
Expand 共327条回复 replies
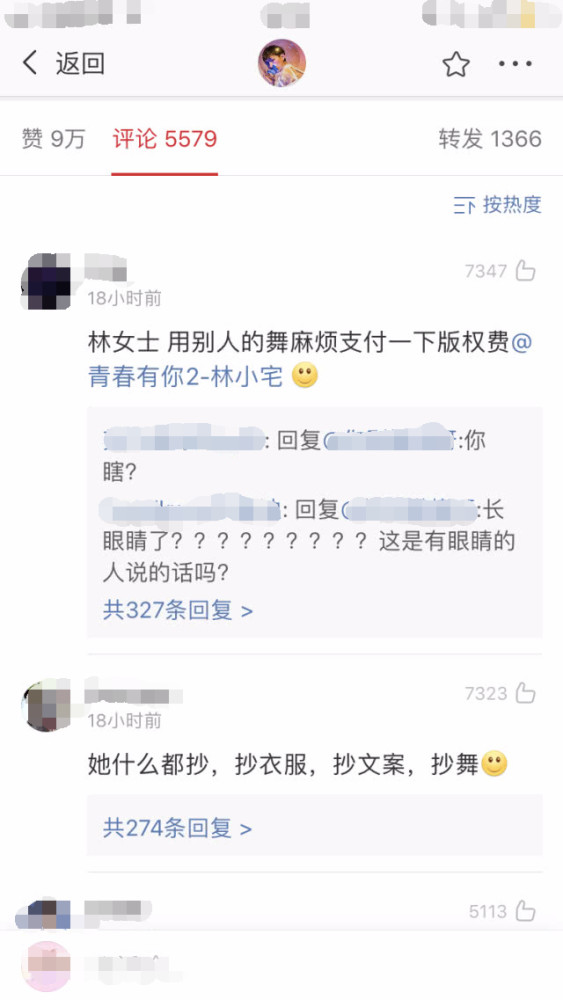pos(178,610)
